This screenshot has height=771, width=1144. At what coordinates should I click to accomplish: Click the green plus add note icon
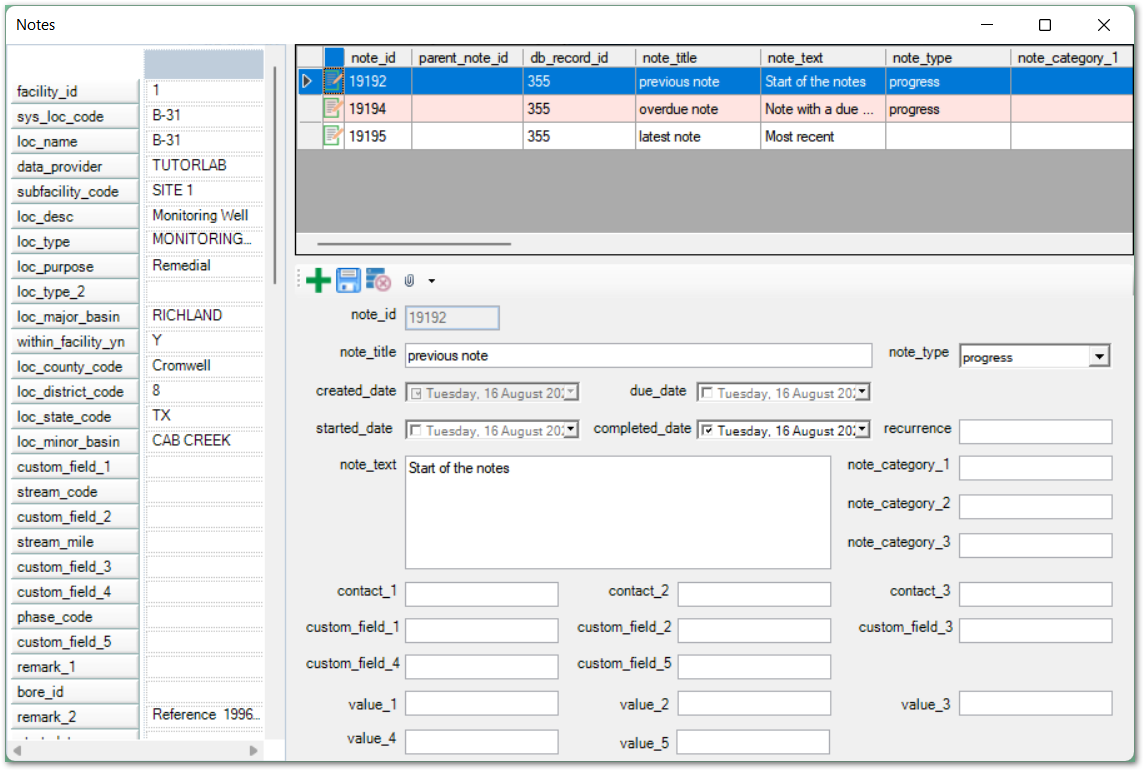tap(318, 281)
